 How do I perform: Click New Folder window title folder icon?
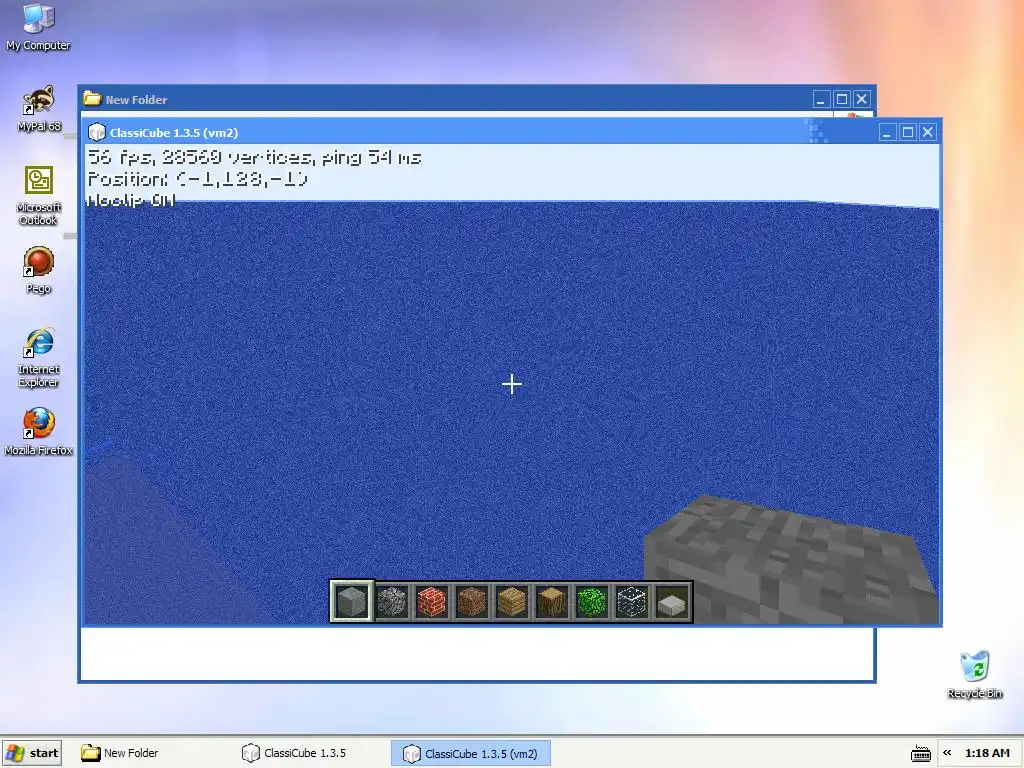(x=92, y=99)
